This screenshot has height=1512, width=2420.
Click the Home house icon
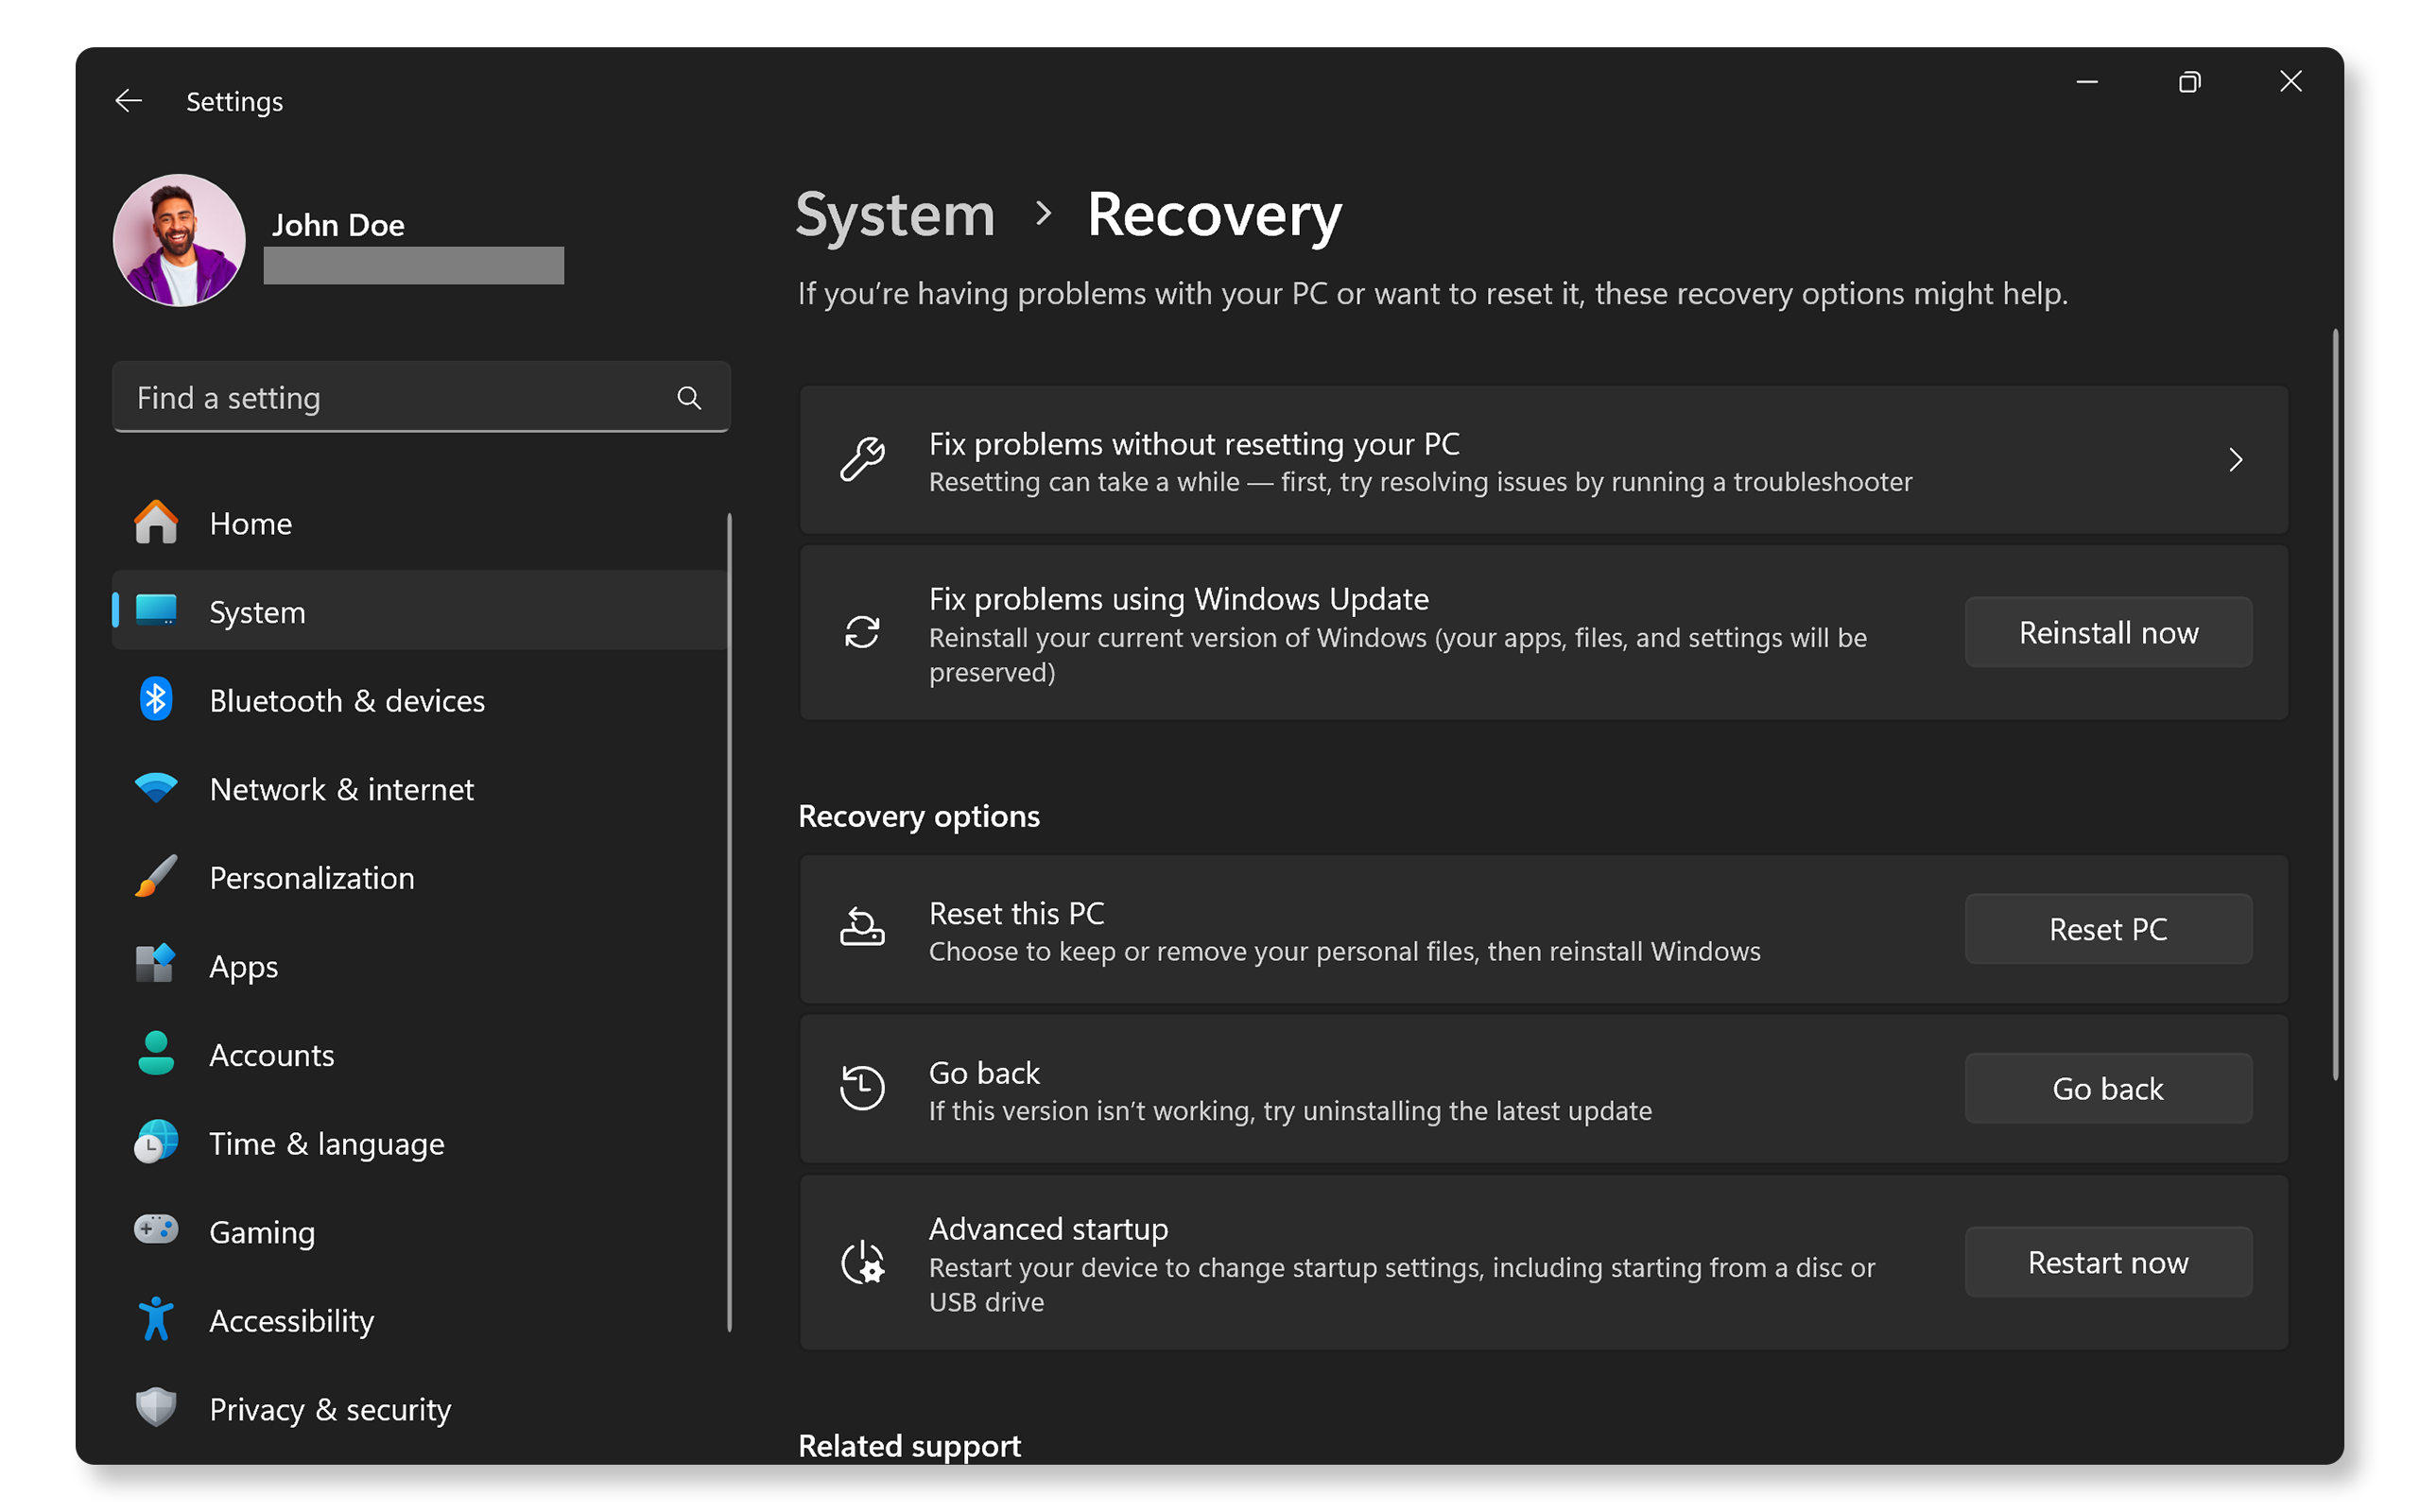click(156, 523)
